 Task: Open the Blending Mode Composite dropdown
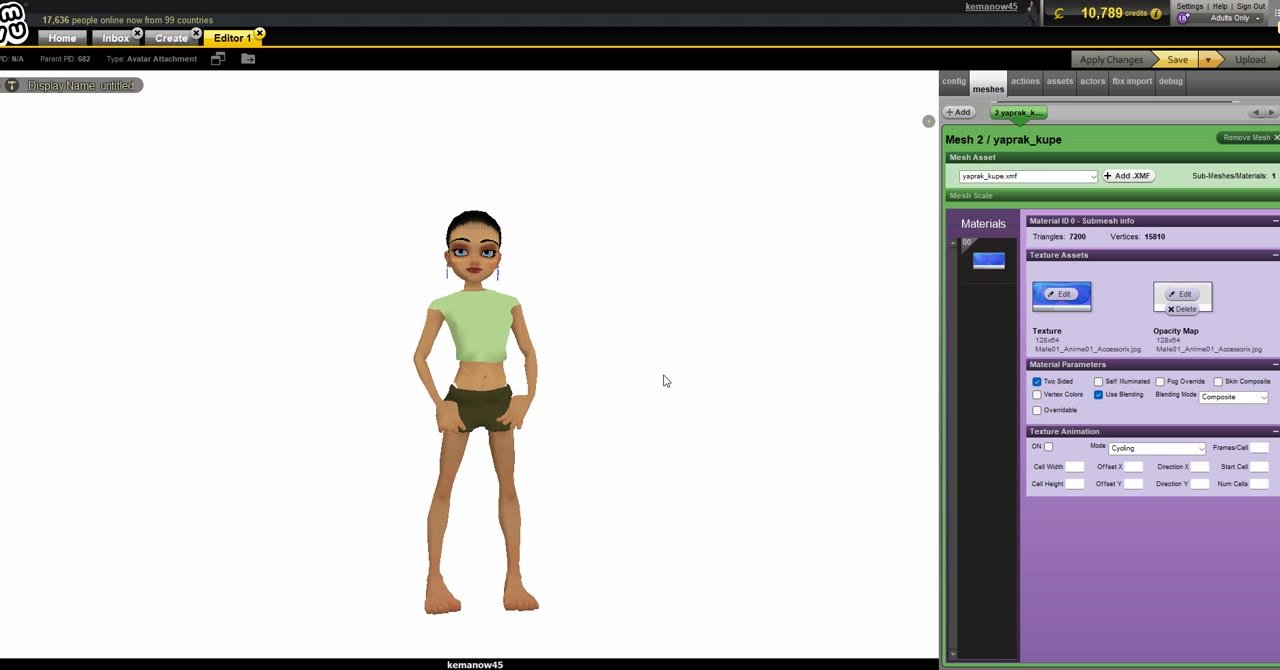tap(1234, 397)
